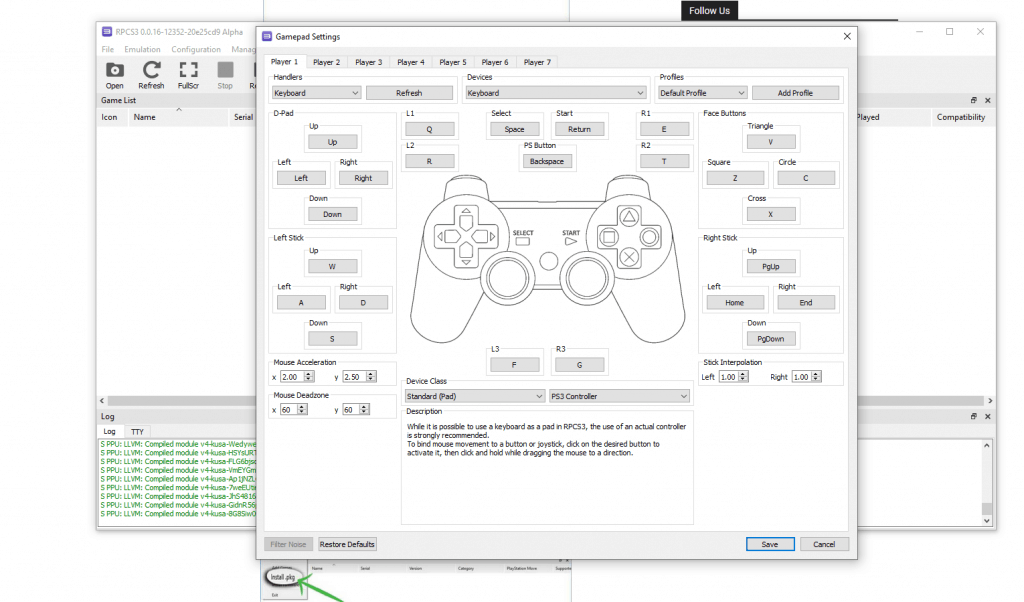This screenshot has height=602, width=1024.
Task: Click the Stop toolbar icon
Action: click(x=225, y=74)
